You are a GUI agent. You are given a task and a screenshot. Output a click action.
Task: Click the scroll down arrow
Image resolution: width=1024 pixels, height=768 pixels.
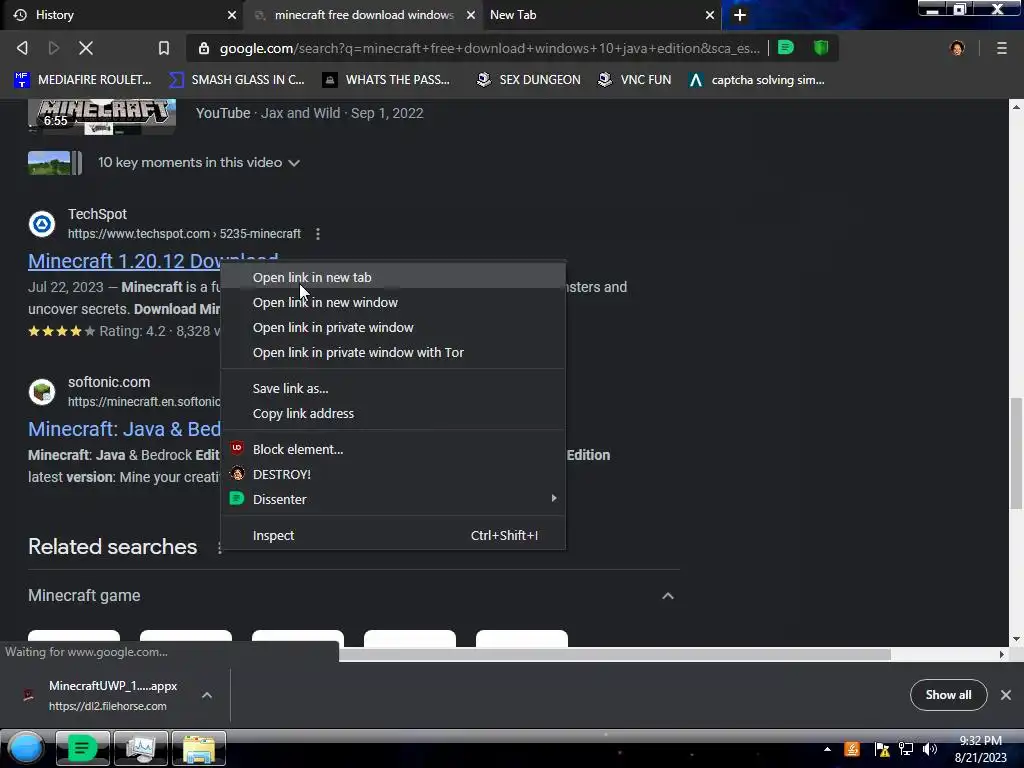[1016, 639]
